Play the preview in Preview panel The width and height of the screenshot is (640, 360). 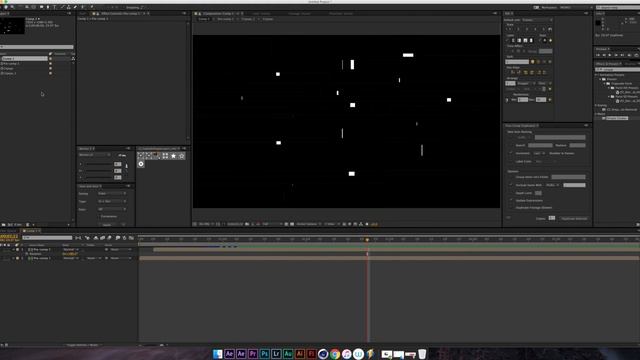[610, 55]
